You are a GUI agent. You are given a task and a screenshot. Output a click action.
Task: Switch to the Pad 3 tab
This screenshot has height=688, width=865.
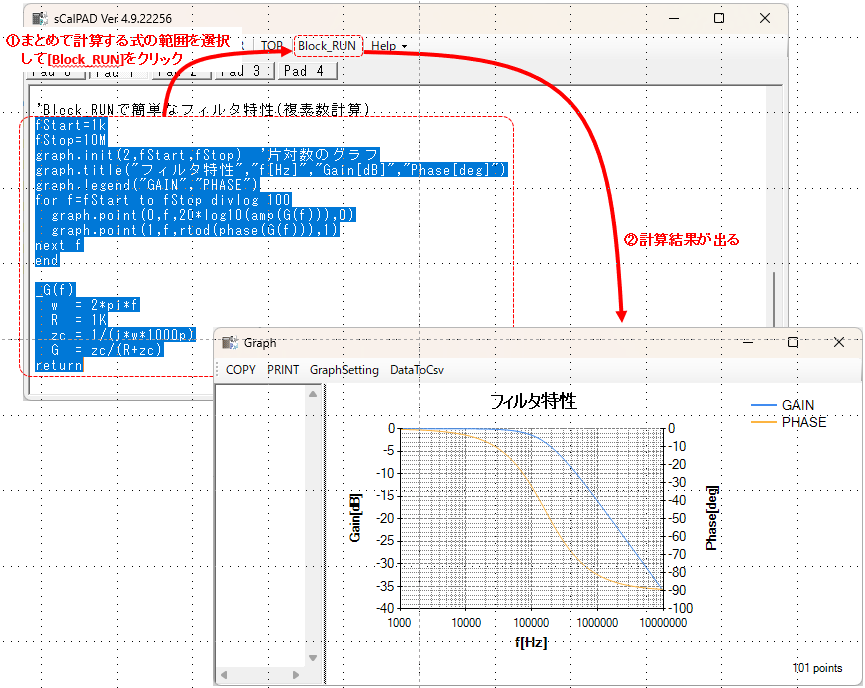243,71
